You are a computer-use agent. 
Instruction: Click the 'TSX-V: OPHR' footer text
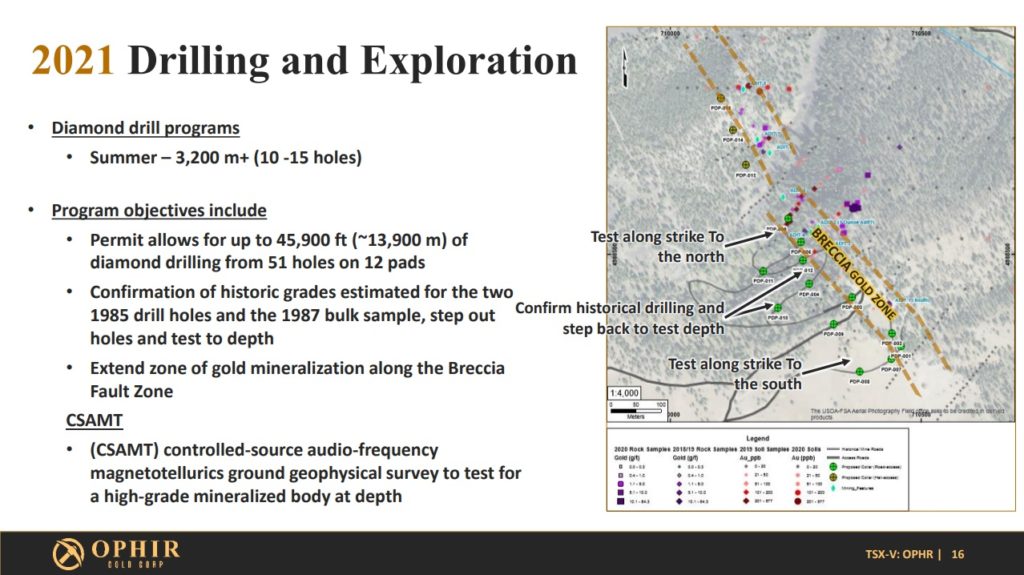tap(899, 554)
